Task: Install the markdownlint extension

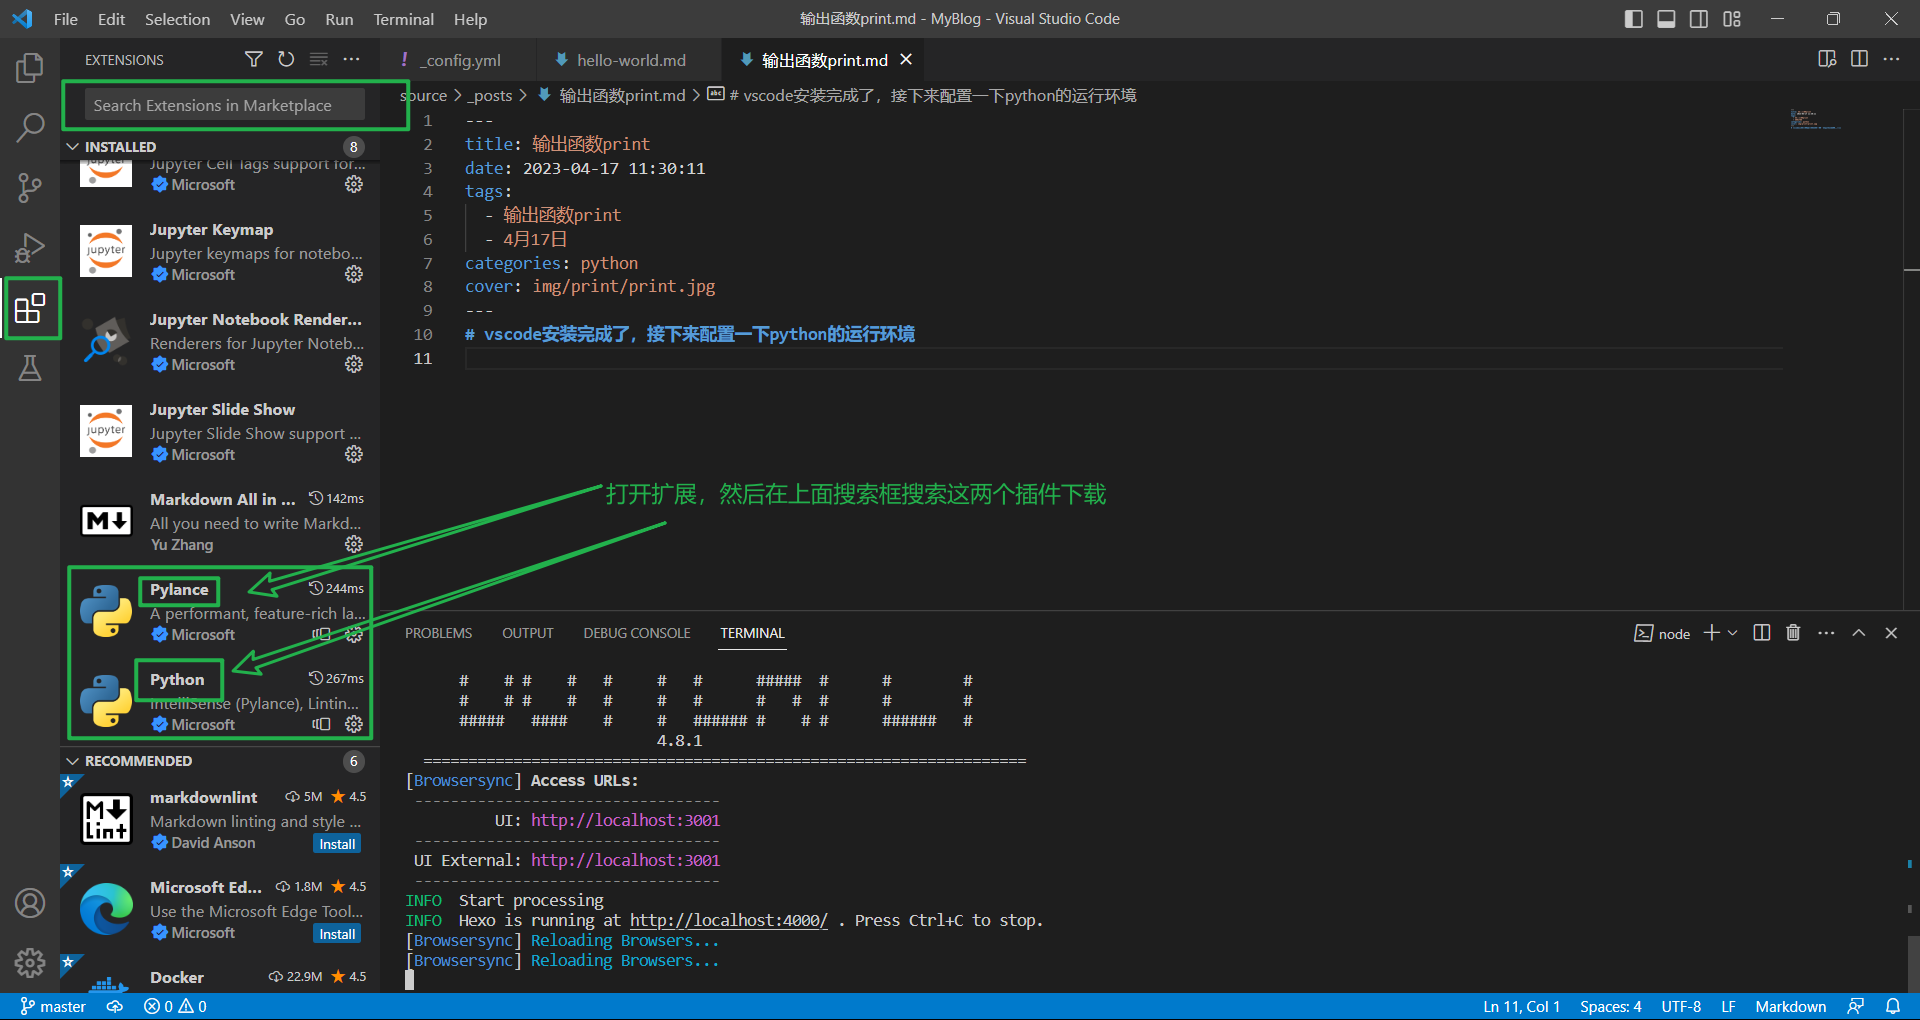Action: tap(337, 844)
